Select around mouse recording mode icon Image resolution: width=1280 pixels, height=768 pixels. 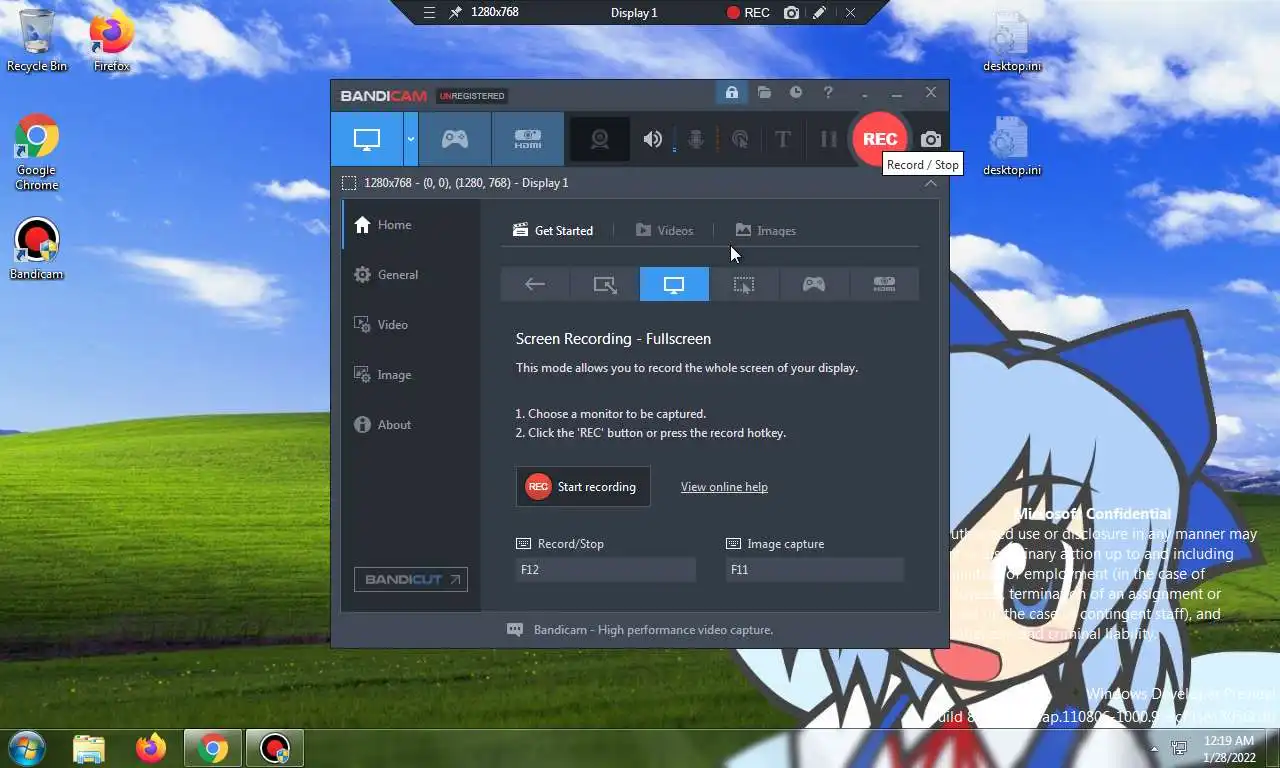pos(744,285)
